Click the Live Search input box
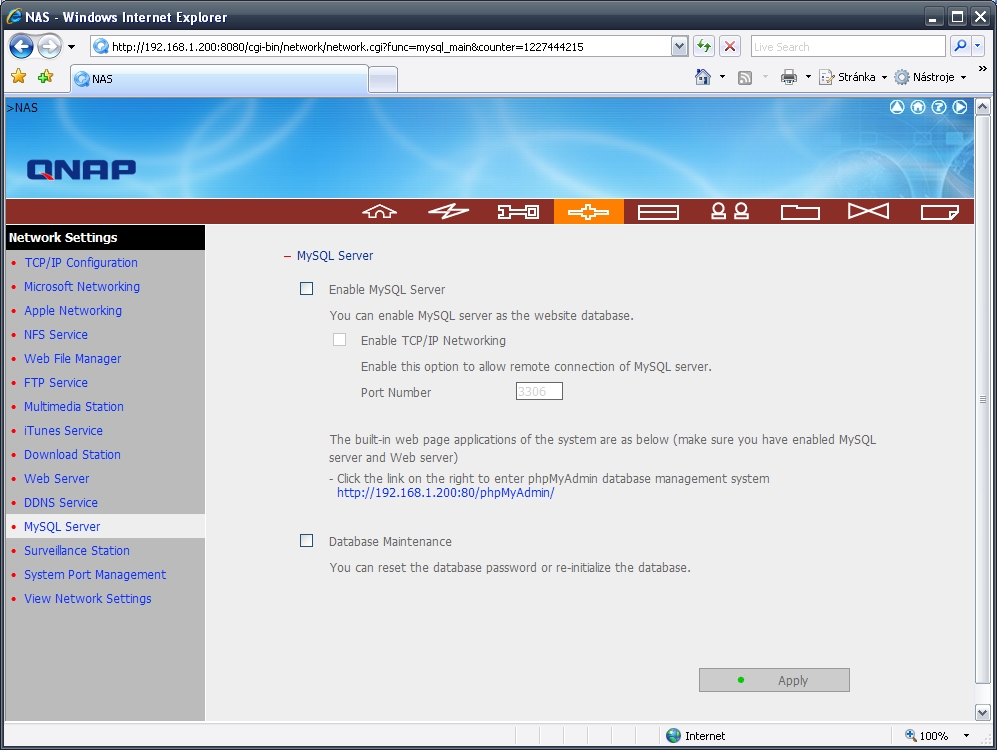997x750 pixels. [848, 46]
